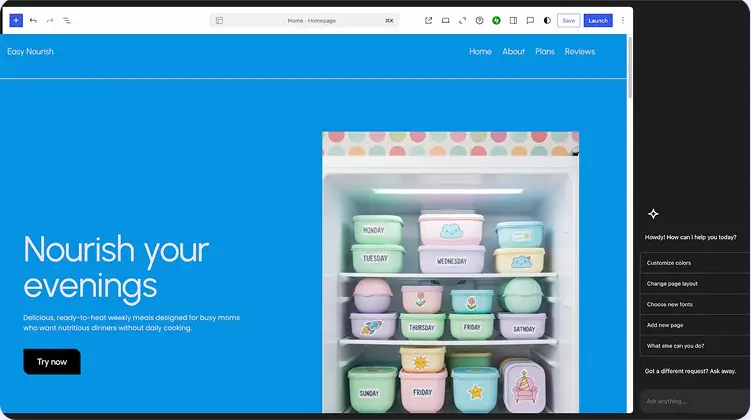Open the comments speech bubble icon

pyautogui.click(x=530, y=20)
